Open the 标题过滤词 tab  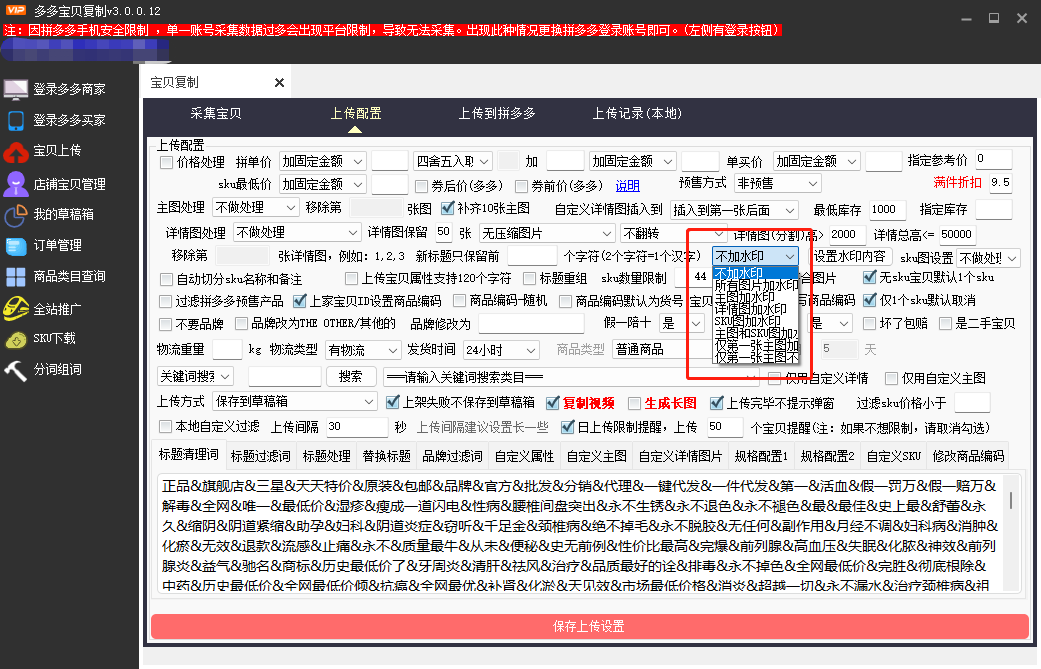pos(260,456)
